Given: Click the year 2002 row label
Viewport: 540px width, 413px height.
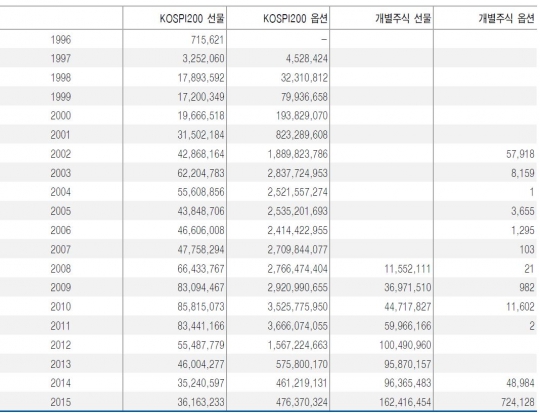Looking at the screenshot, I should tap(61, 154).
